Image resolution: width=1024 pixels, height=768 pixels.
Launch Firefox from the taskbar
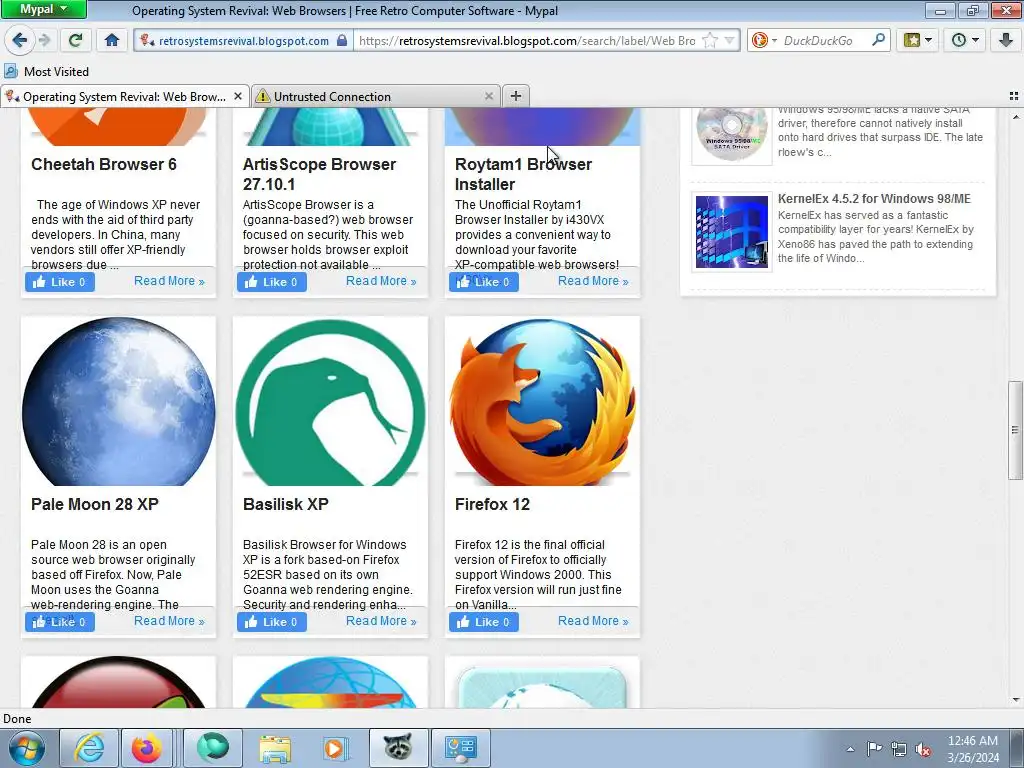[x=147, y=748]
